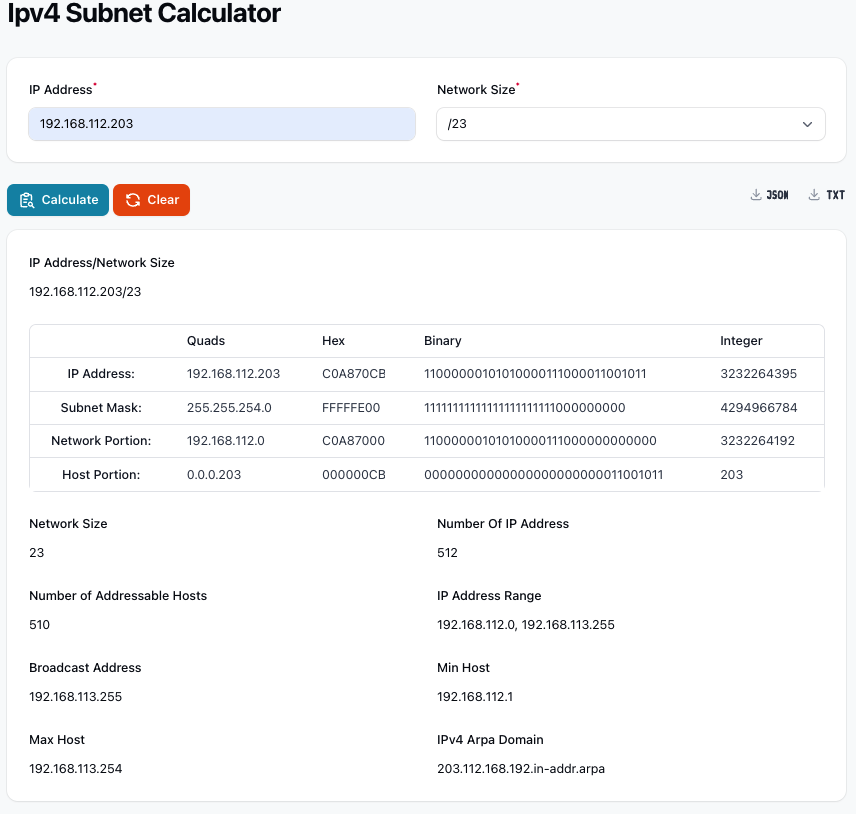Click the refresh icon on Clear
This screenshot has height=814, width=856.
[133, 200]
